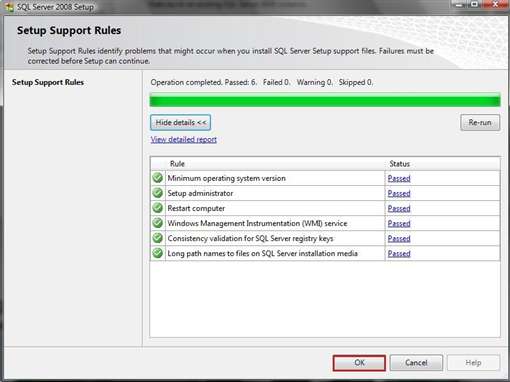Click SQL Server Setup title bar icon
This screenshot has width=510, height=382.
8,7
